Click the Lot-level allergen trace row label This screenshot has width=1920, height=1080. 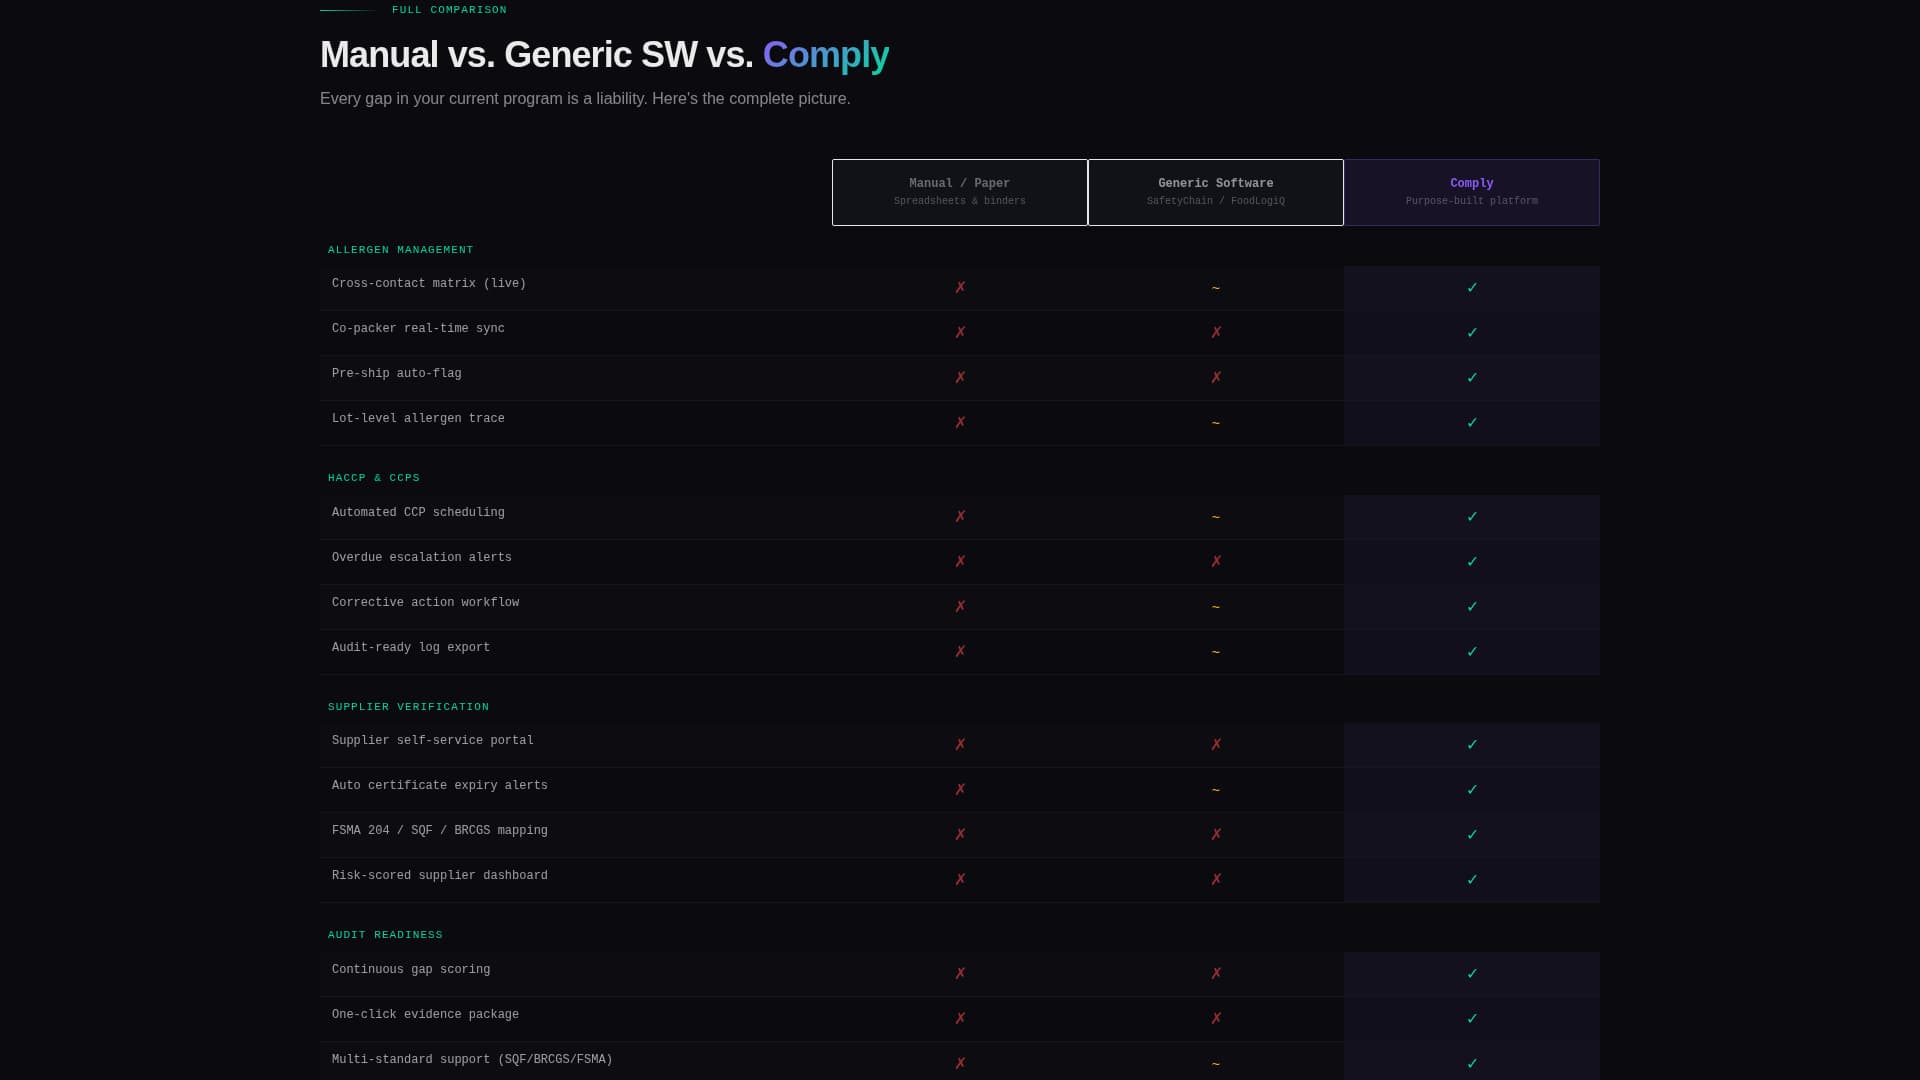[418, 419]
